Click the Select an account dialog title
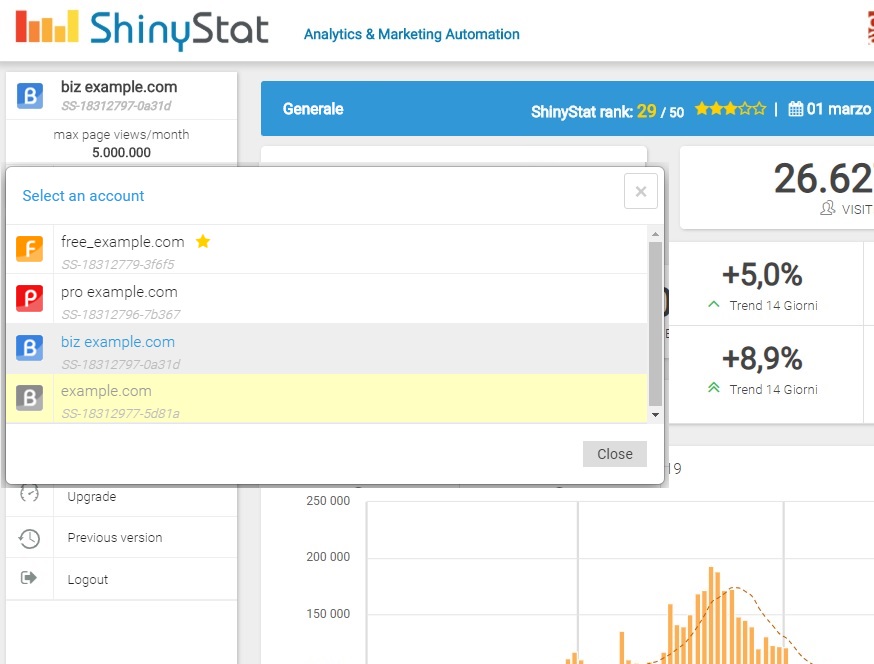 [83, 196]
